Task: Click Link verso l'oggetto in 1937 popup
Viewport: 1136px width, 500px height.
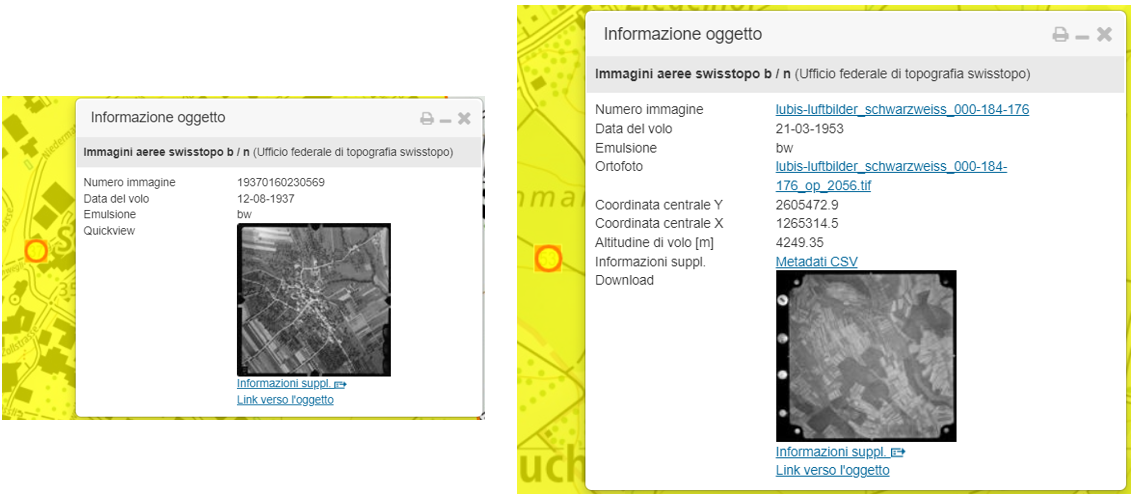Action: (285, 399)
